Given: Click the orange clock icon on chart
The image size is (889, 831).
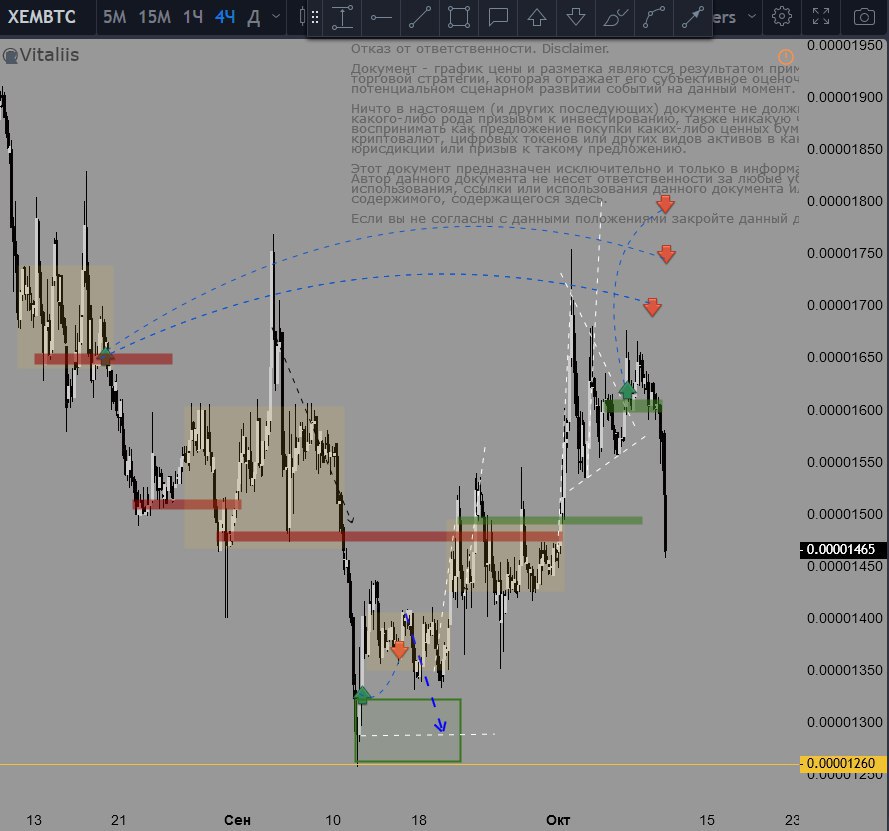Looking at the screenshot, I should [x=785, y=57].
